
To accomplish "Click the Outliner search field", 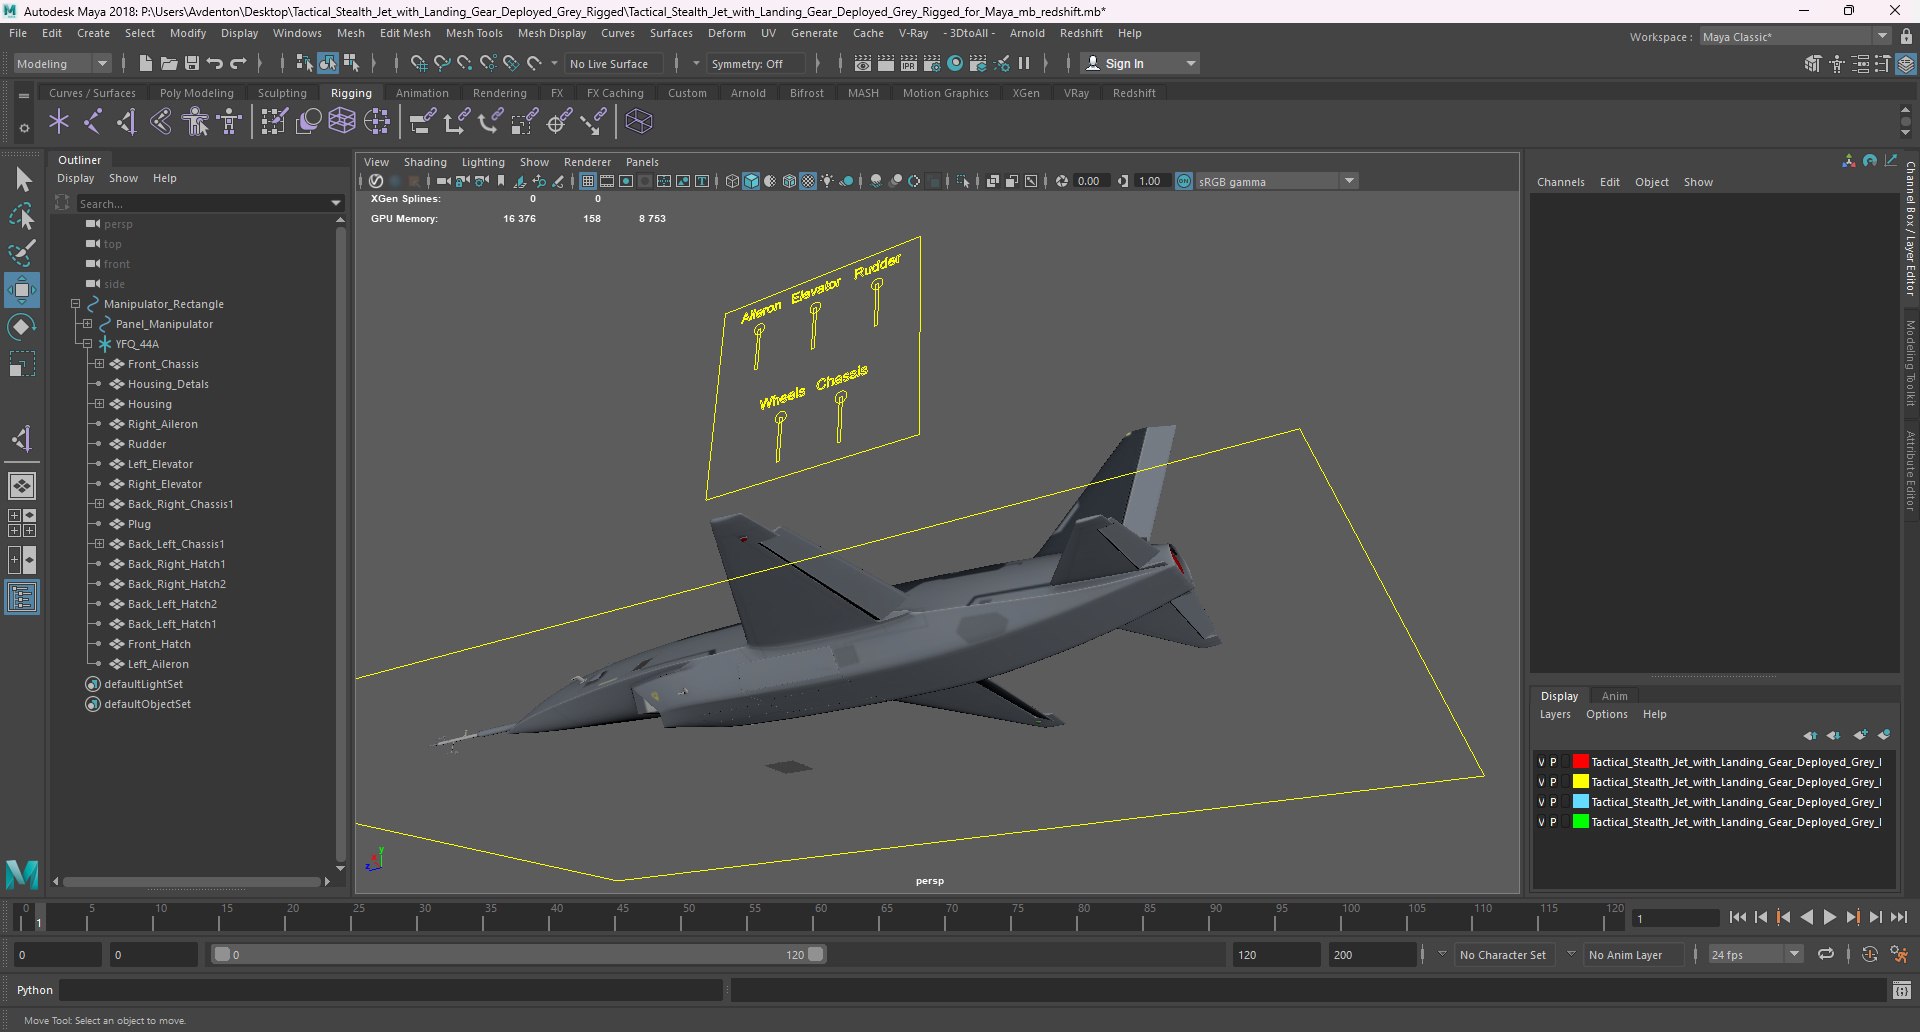I will 210,203.
